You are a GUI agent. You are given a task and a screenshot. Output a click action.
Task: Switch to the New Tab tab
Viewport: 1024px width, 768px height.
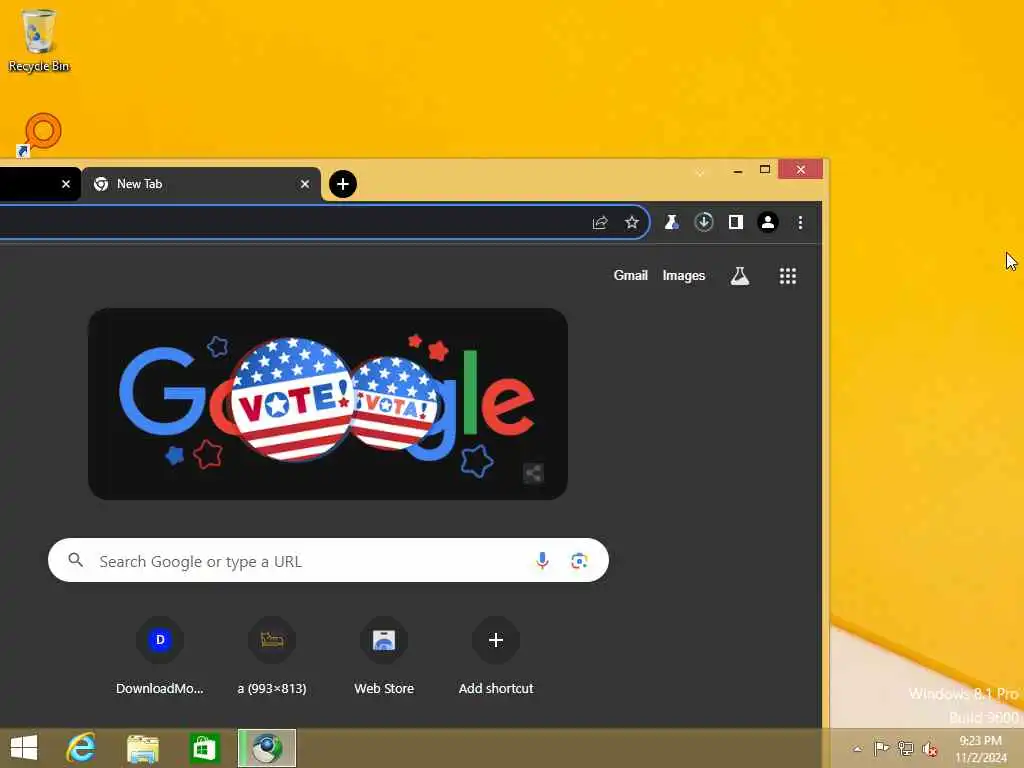click(201, 184)
